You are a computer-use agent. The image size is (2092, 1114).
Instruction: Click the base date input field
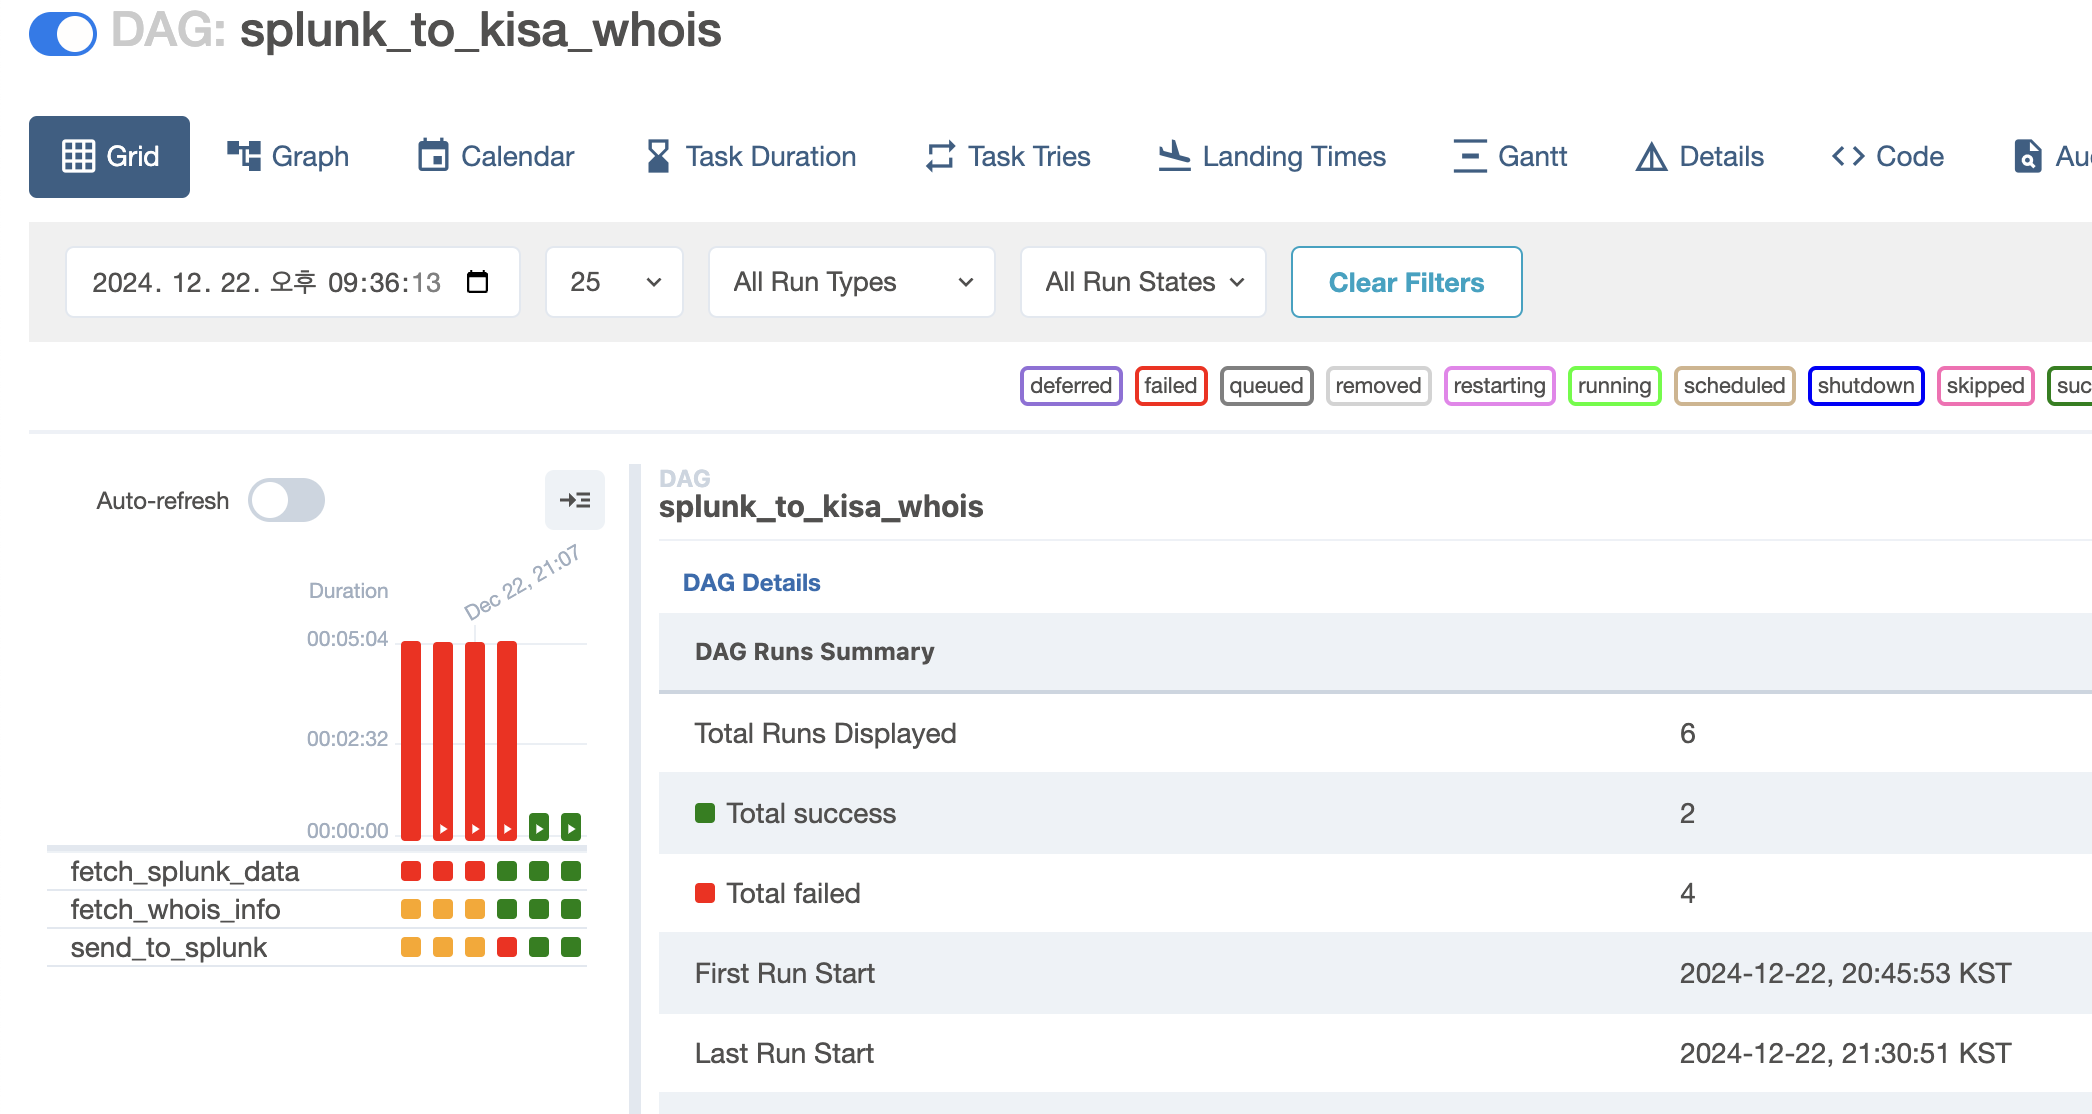(292, 282)
